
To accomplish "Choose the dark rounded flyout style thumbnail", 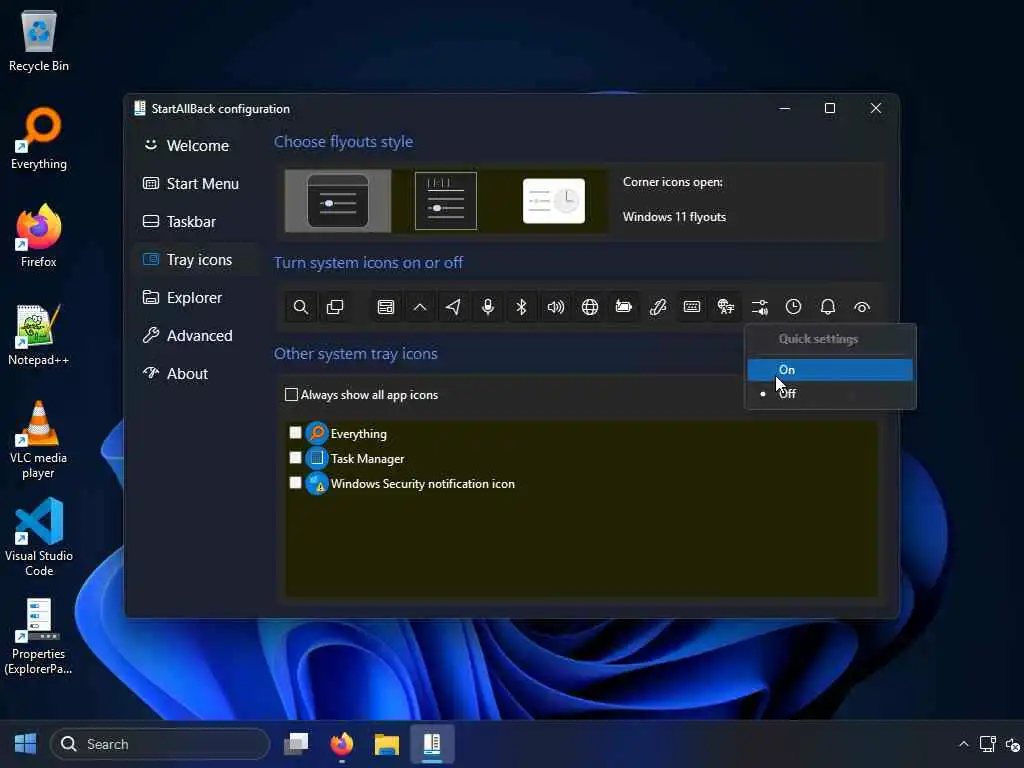I will click(x=338, y=201).
